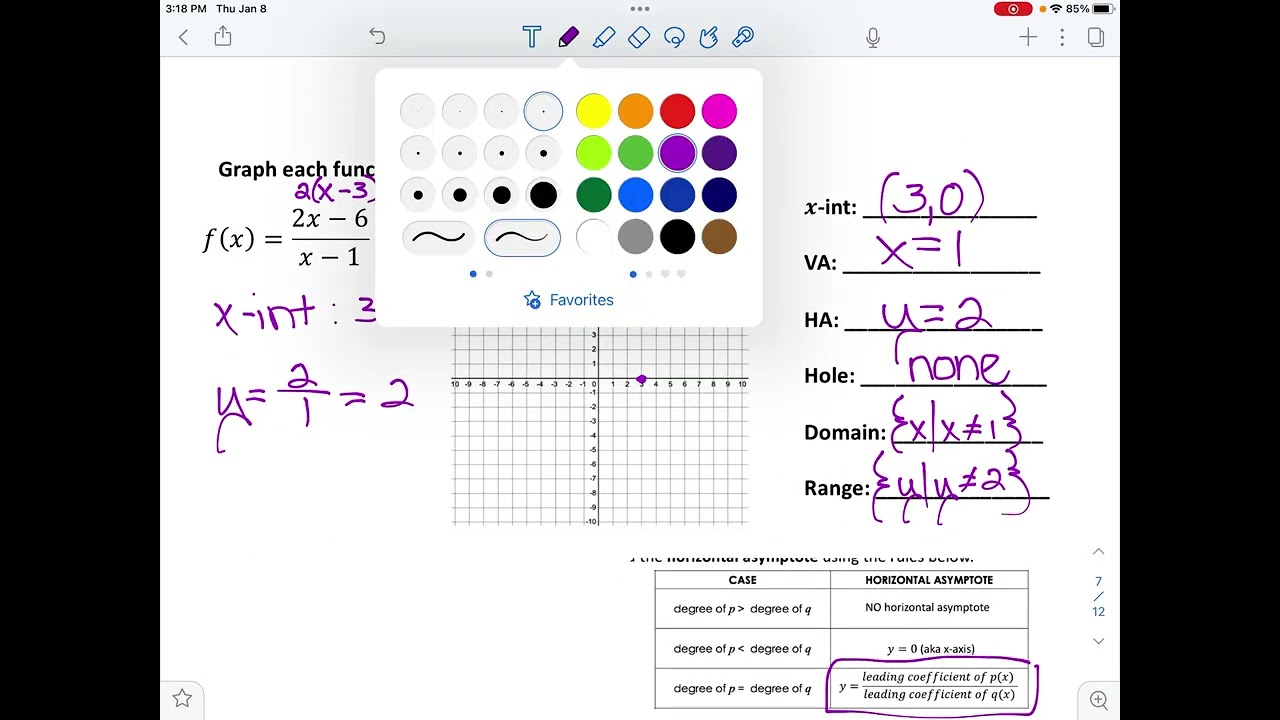
Task: Choose the bright blue color swatch
Action: click(635, 195)
